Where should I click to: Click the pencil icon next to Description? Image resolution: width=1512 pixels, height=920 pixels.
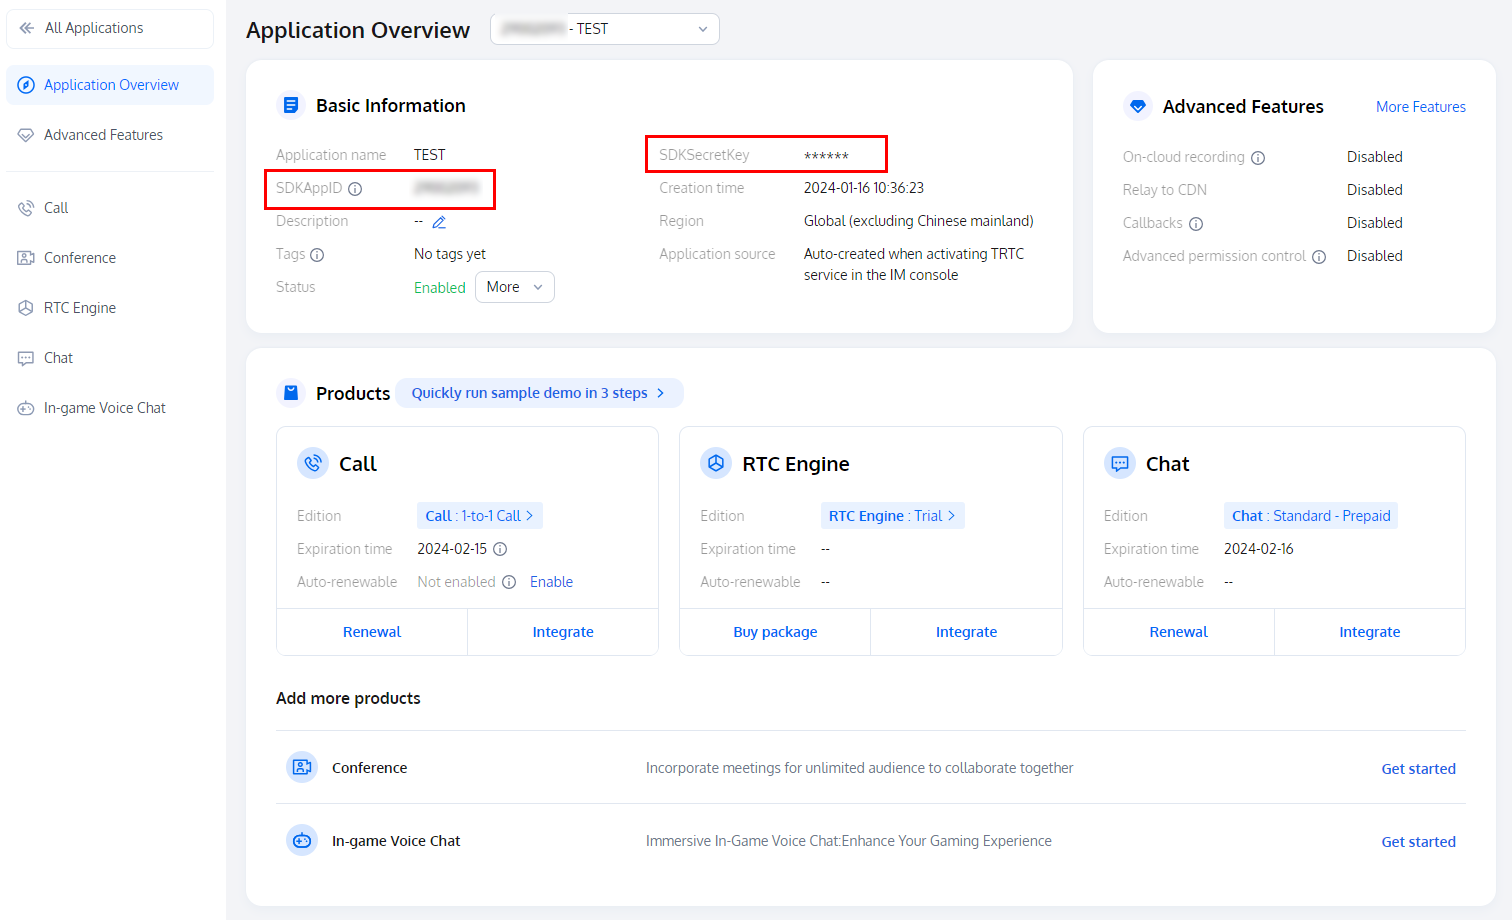[x=439, y=222]
